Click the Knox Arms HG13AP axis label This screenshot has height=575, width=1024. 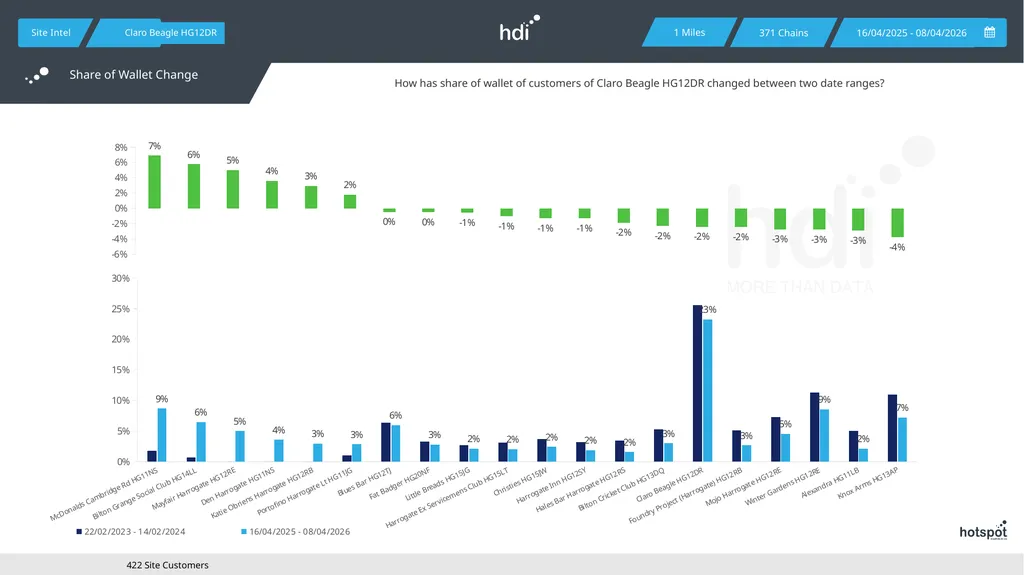[x=867, y=484]
